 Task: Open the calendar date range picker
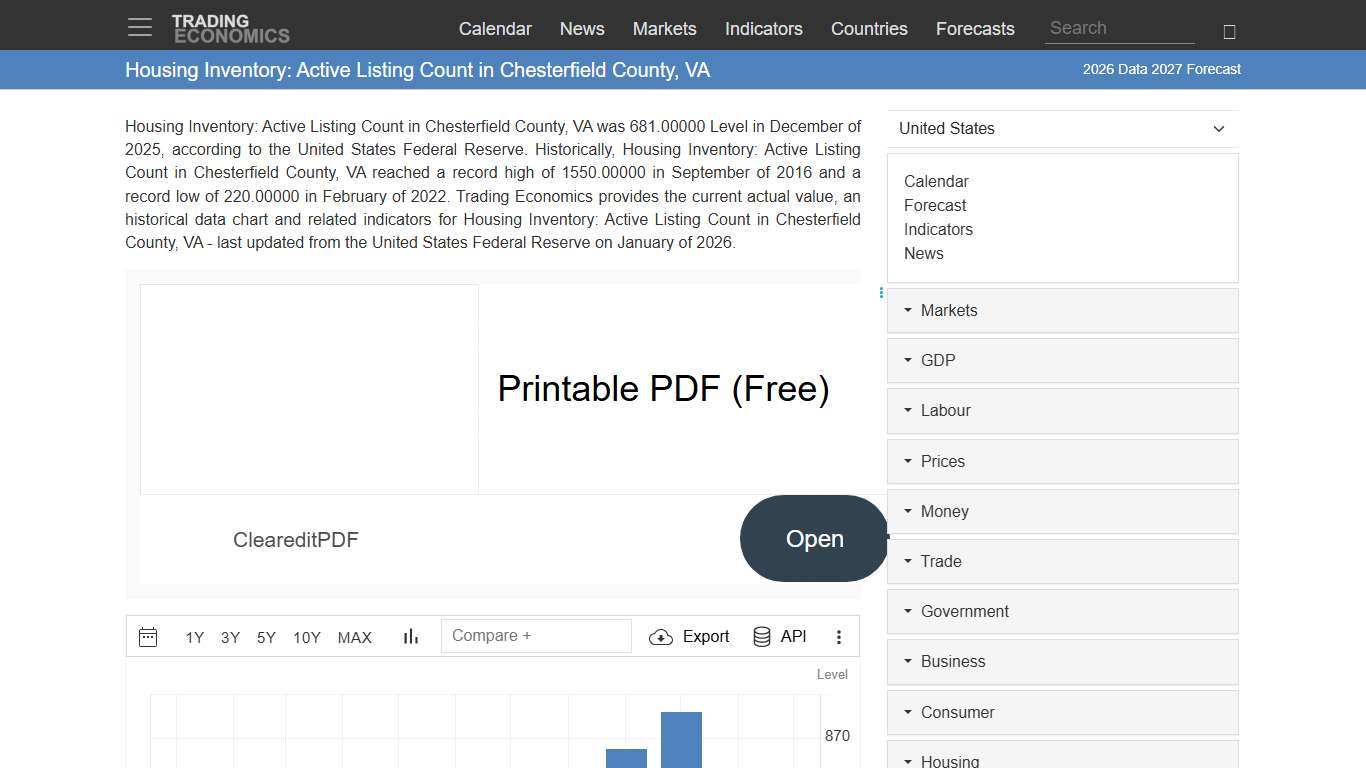[x=148, y=637]
